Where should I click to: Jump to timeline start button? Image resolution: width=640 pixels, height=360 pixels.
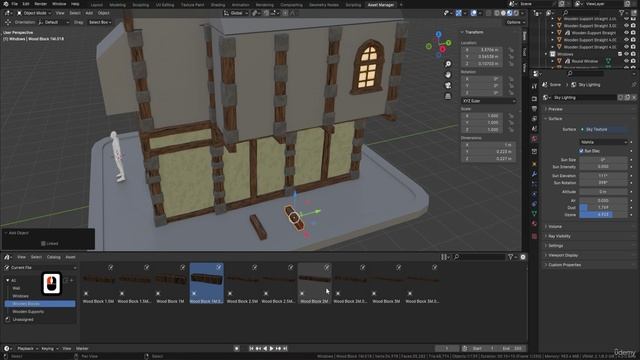(251, 349)
